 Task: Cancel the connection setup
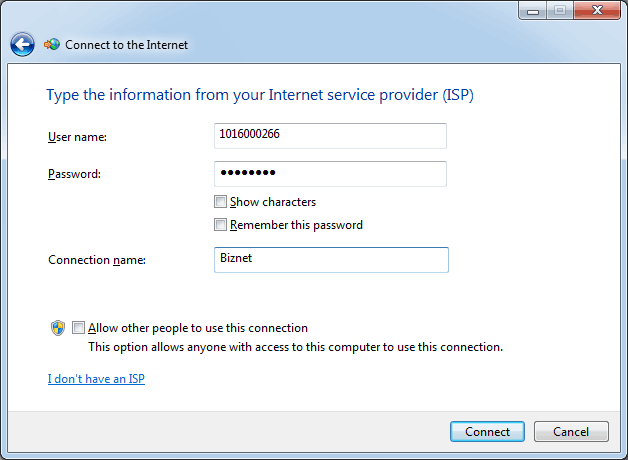click(x=571, y=432)
